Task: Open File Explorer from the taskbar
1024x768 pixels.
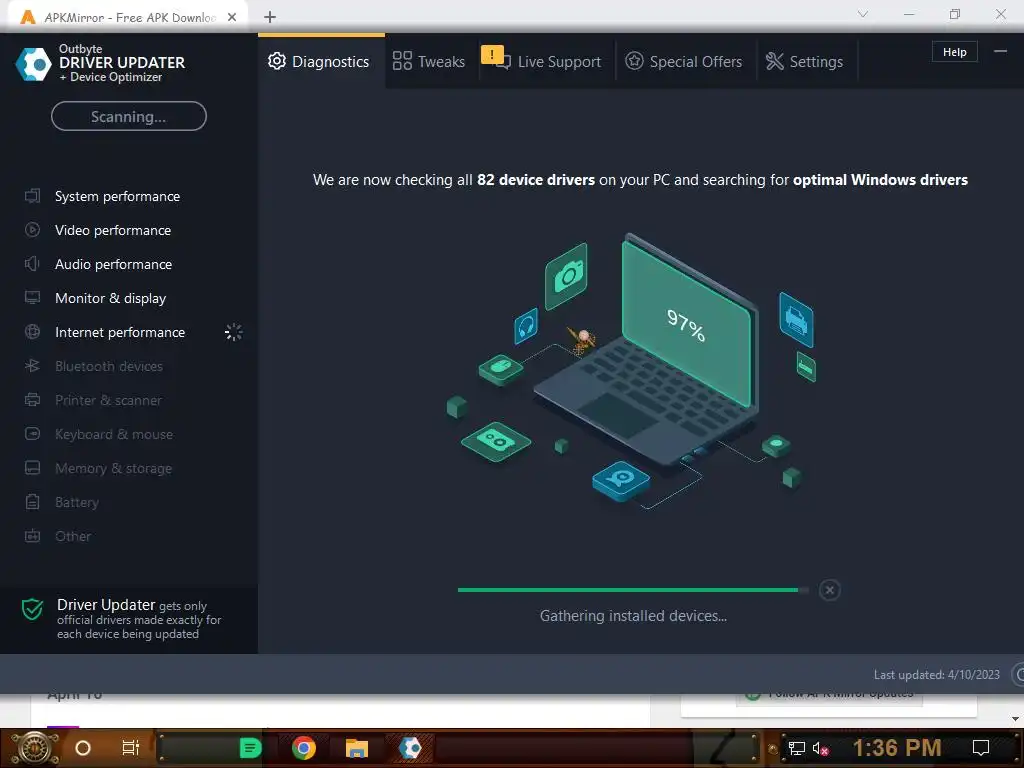Action: pyautogui.click(x=357, y=748)
